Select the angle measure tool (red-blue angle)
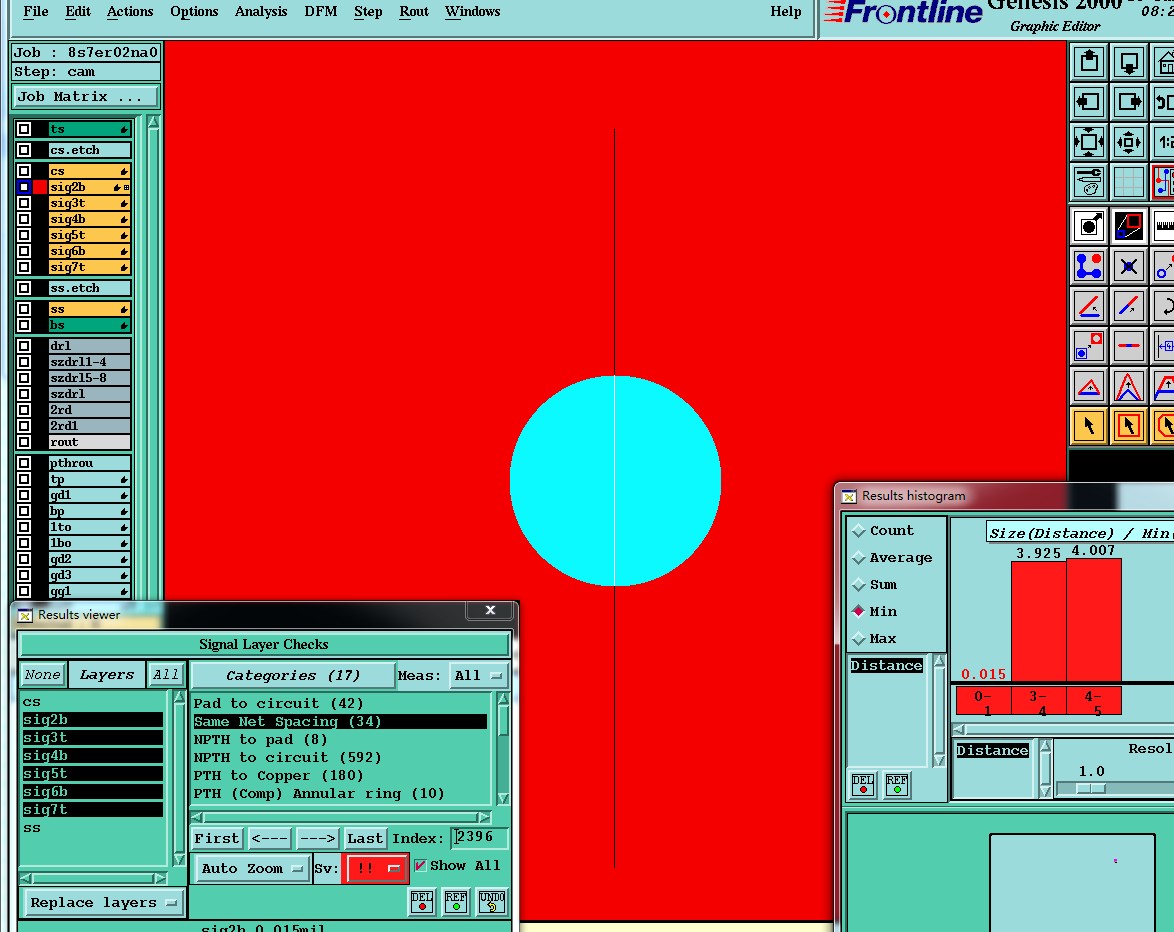This screenshot has height=932, width=1174. [1089, 305]
